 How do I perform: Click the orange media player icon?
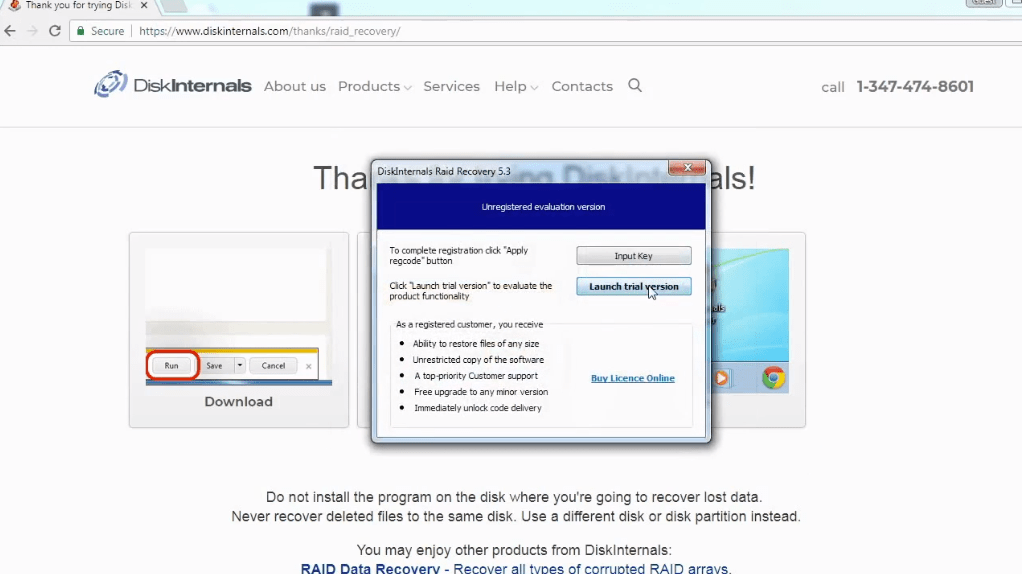tap(720, 377)
